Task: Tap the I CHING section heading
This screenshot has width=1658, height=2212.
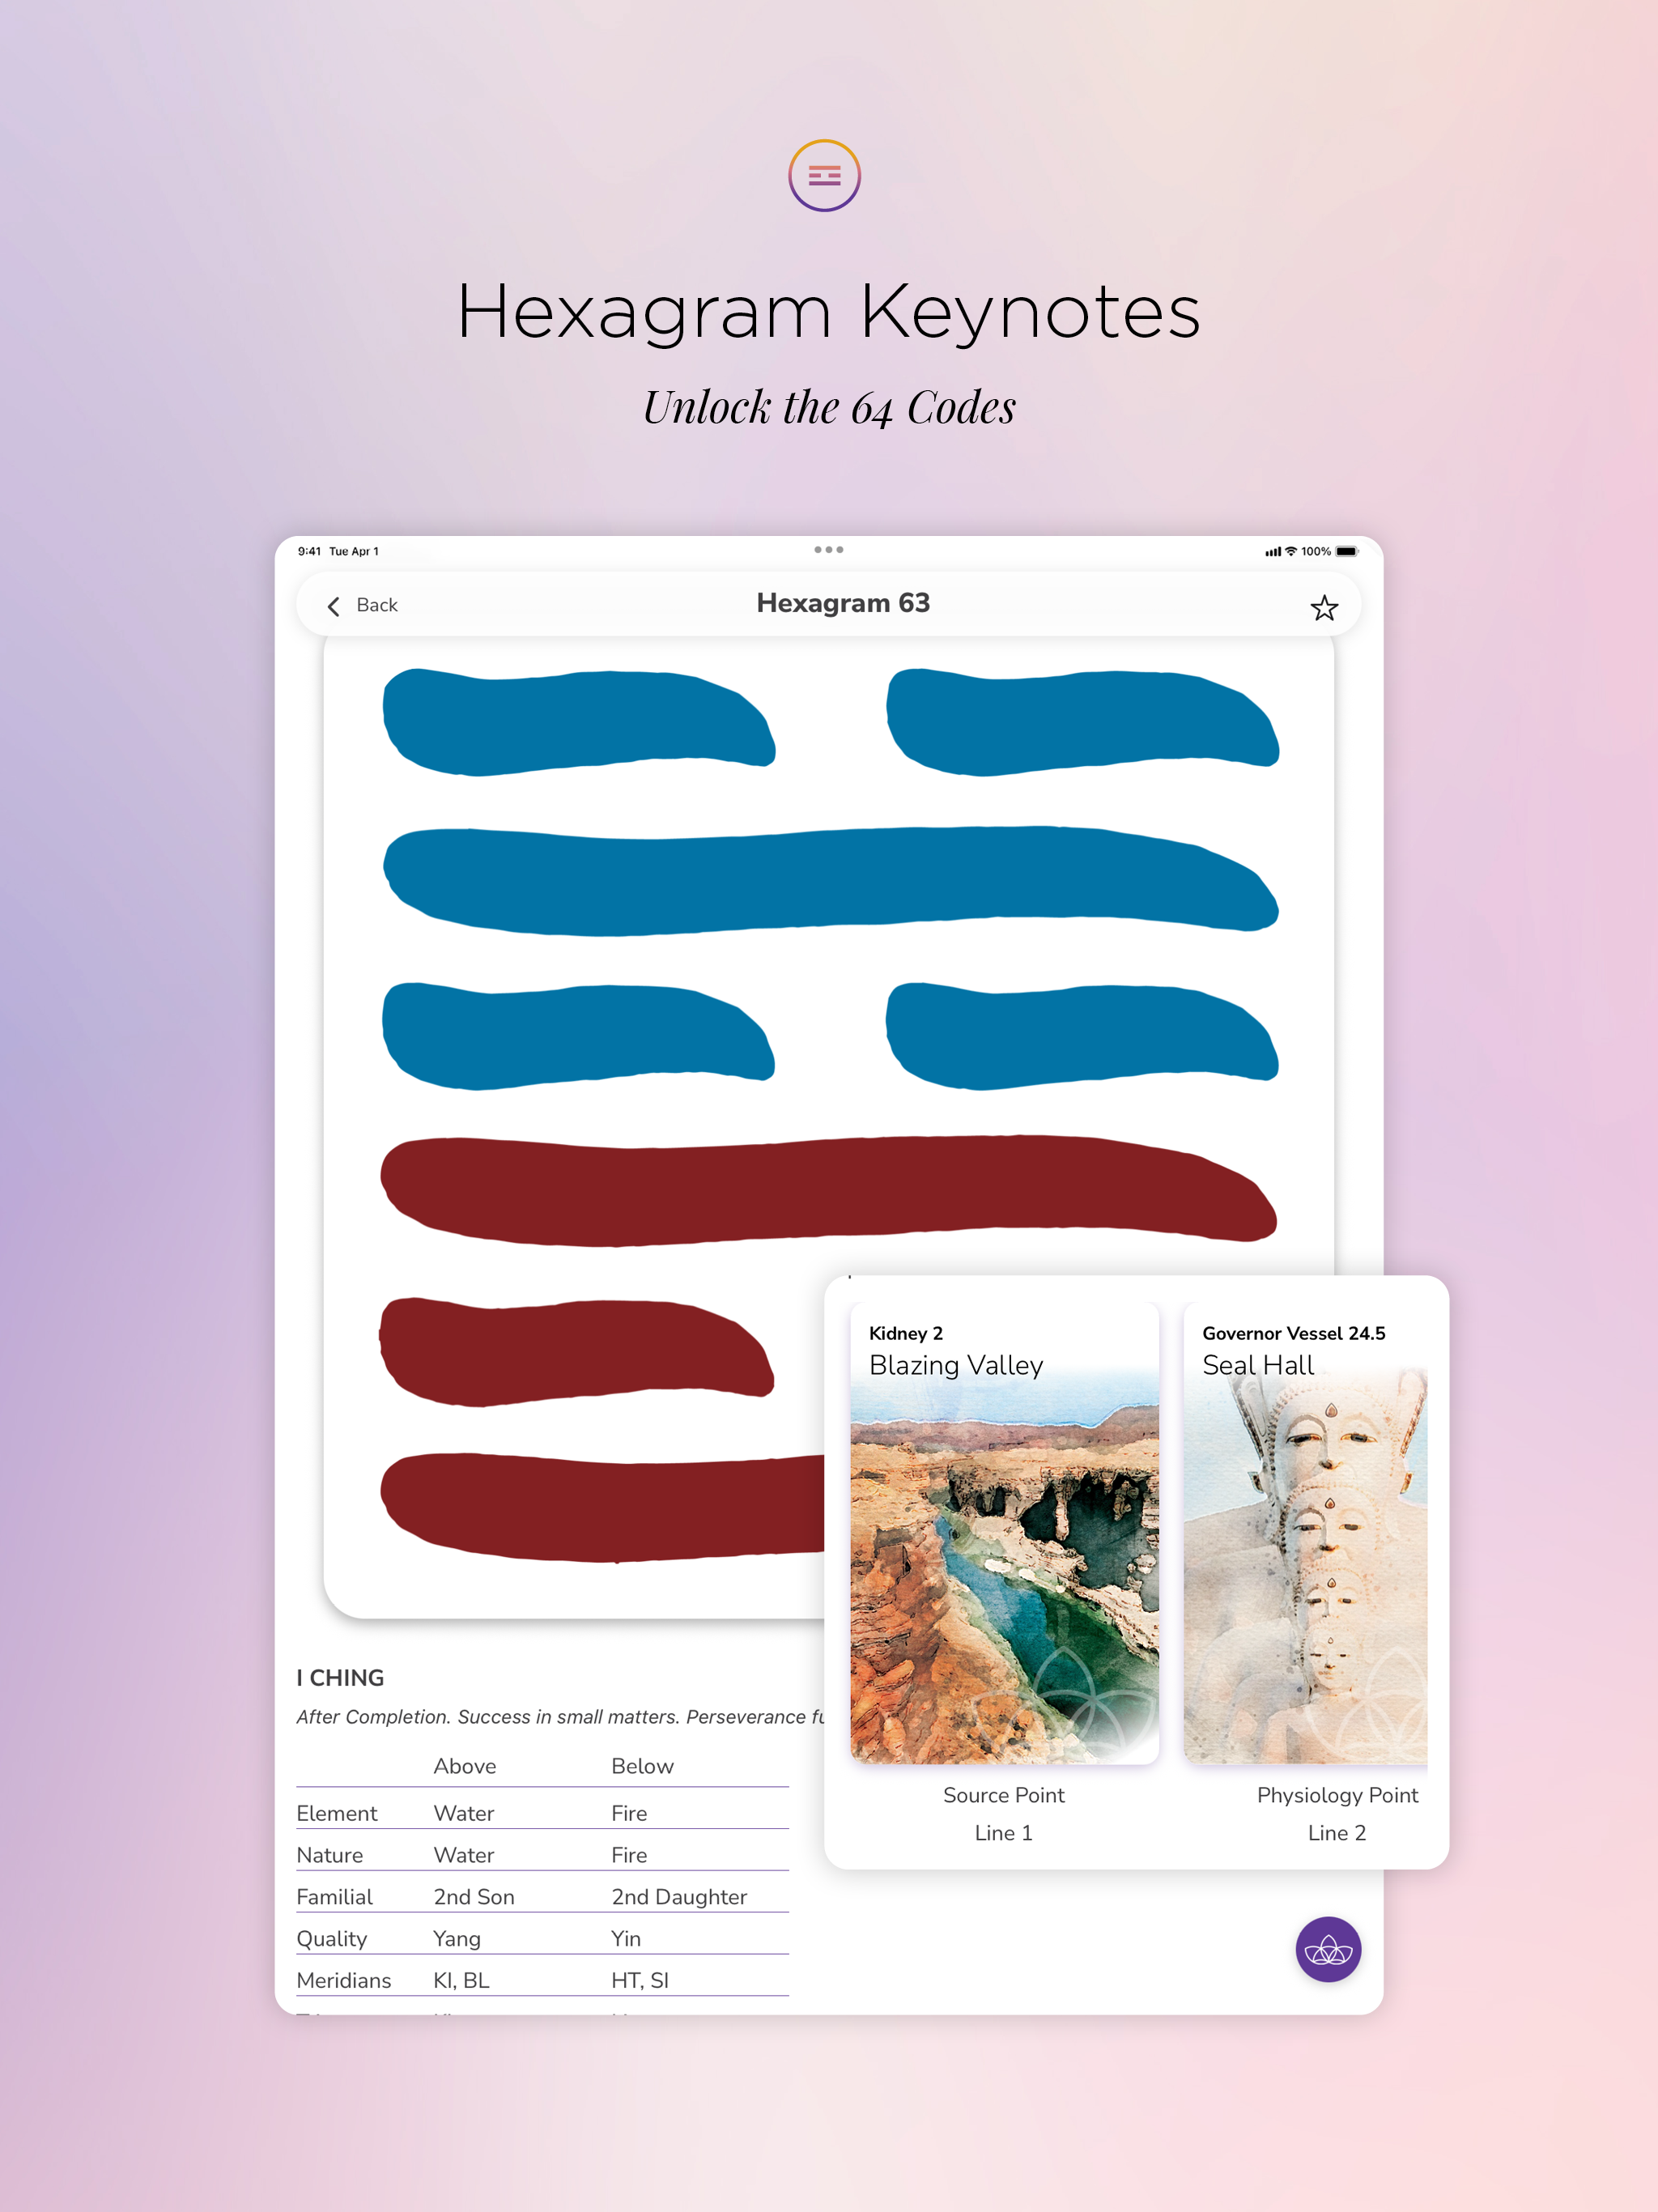Action: point(340,1677)
